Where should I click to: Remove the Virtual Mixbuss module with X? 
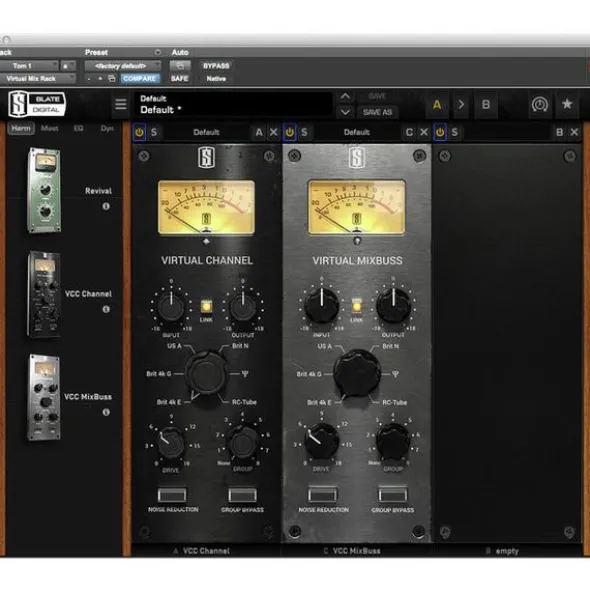pyautogui.click(x=424, y=132)
